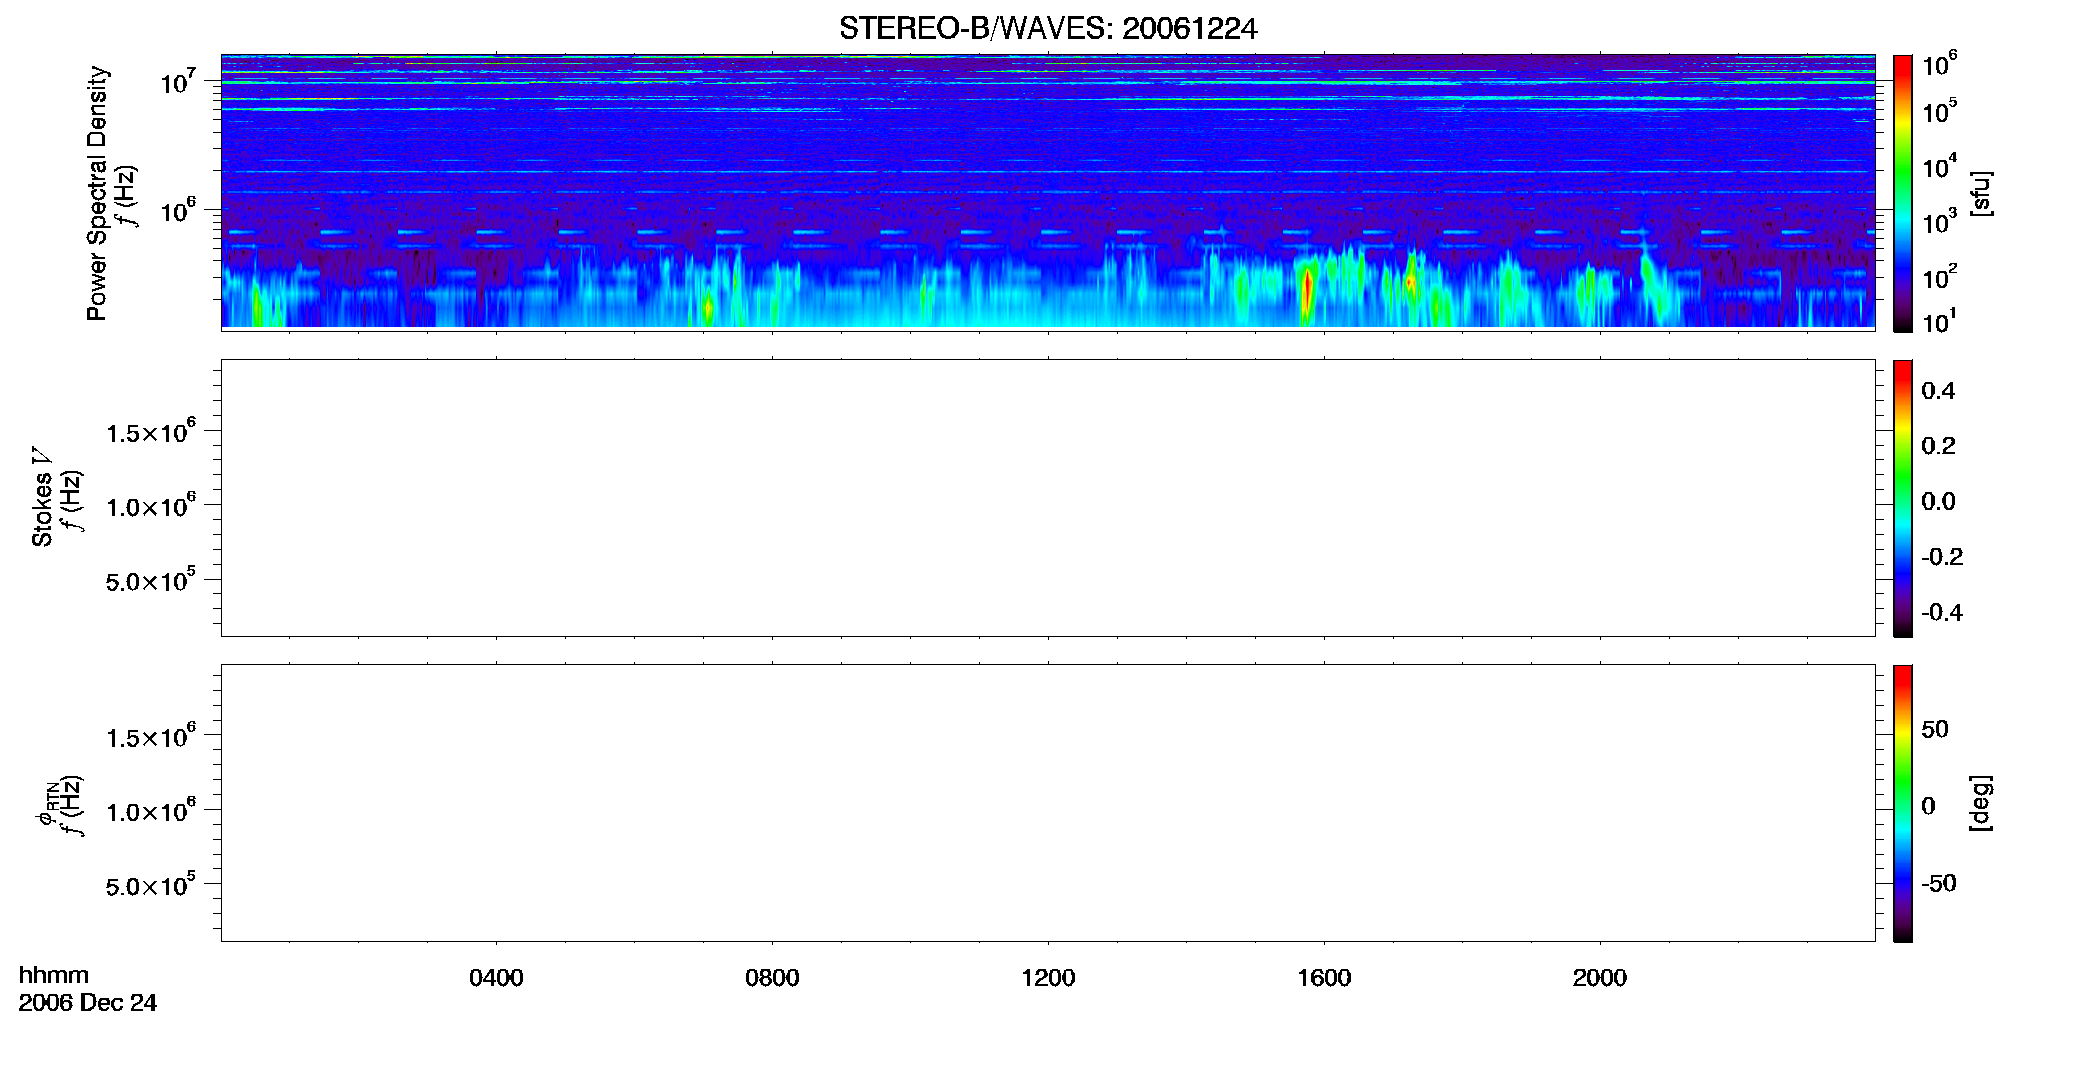Screen dimensions: 2096x1080
Task: Click the phi RTN degrees color bar
Action: click(x=1903, y=803)
